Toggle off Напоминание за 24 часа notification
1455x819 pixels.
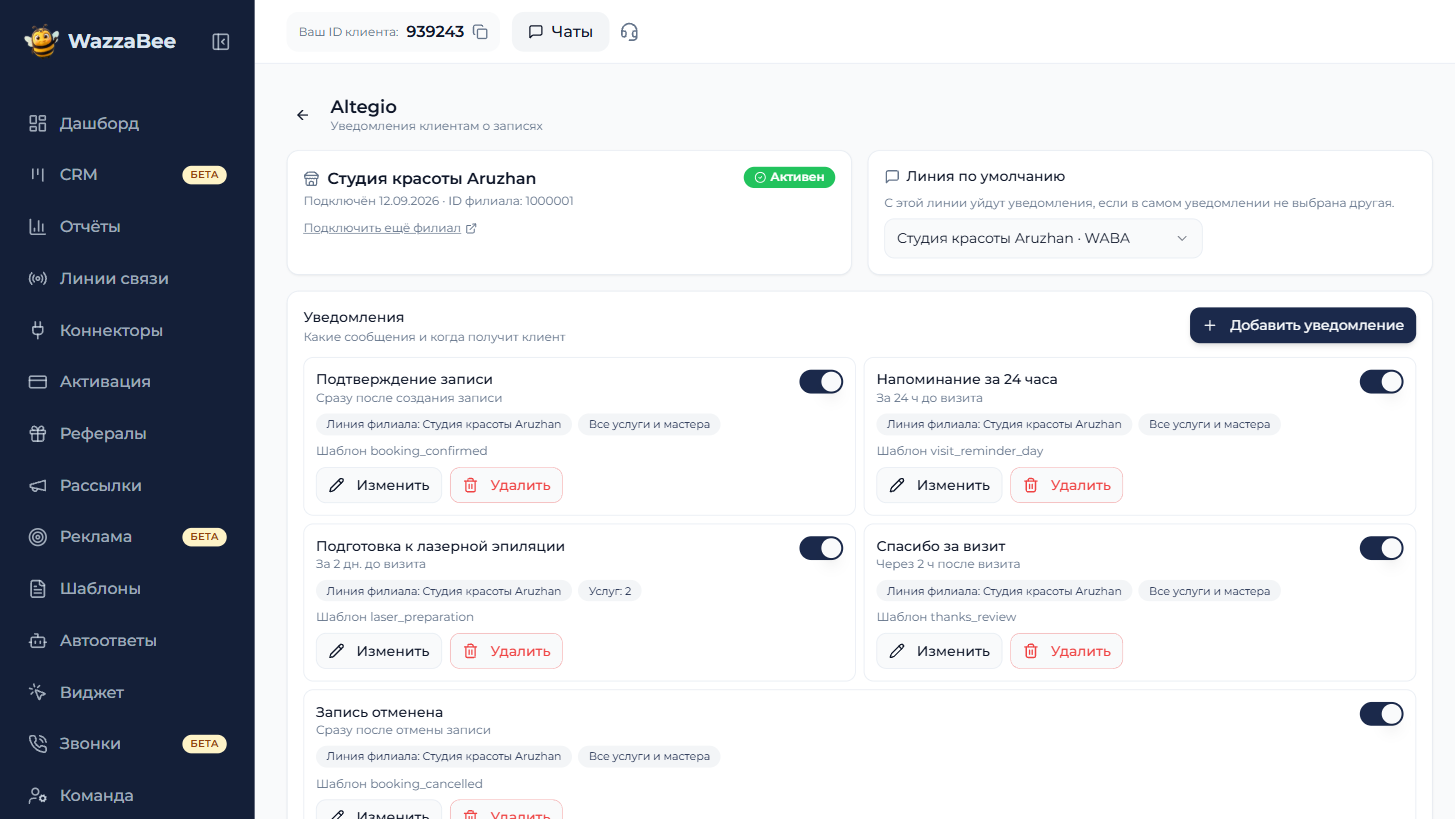click(1381, 381)
